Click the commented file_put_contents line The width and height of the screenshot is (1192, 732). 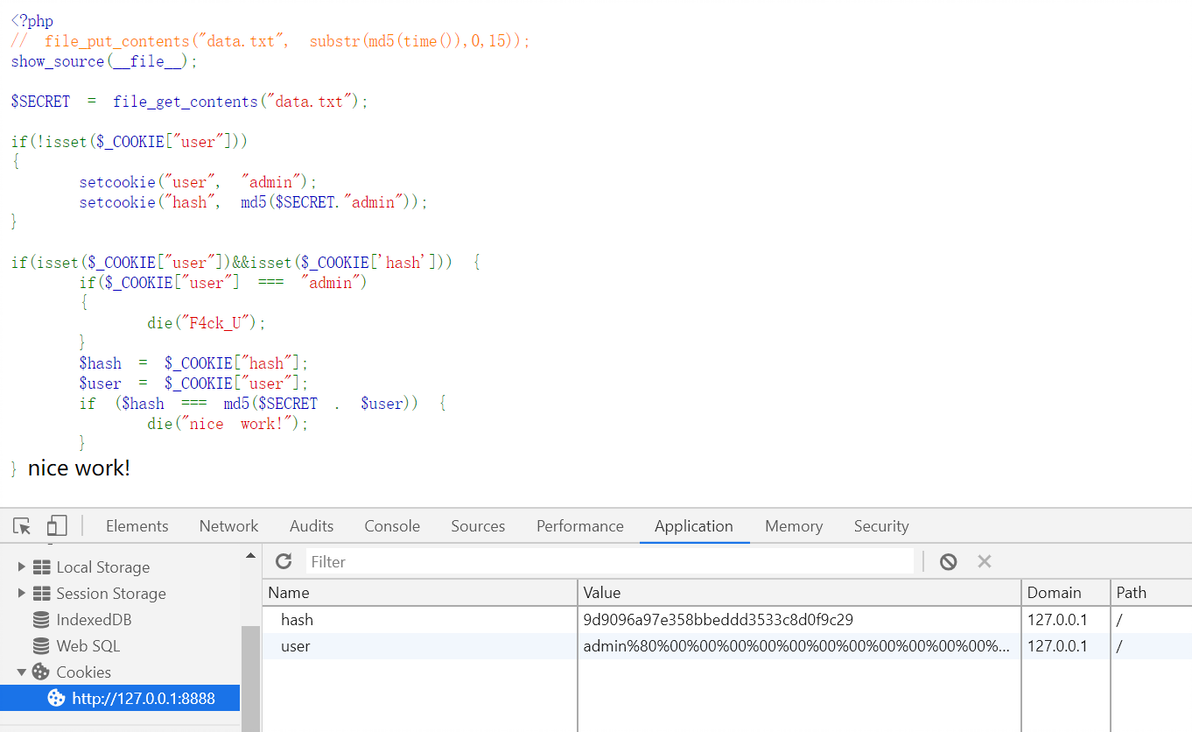click(270, 41)
